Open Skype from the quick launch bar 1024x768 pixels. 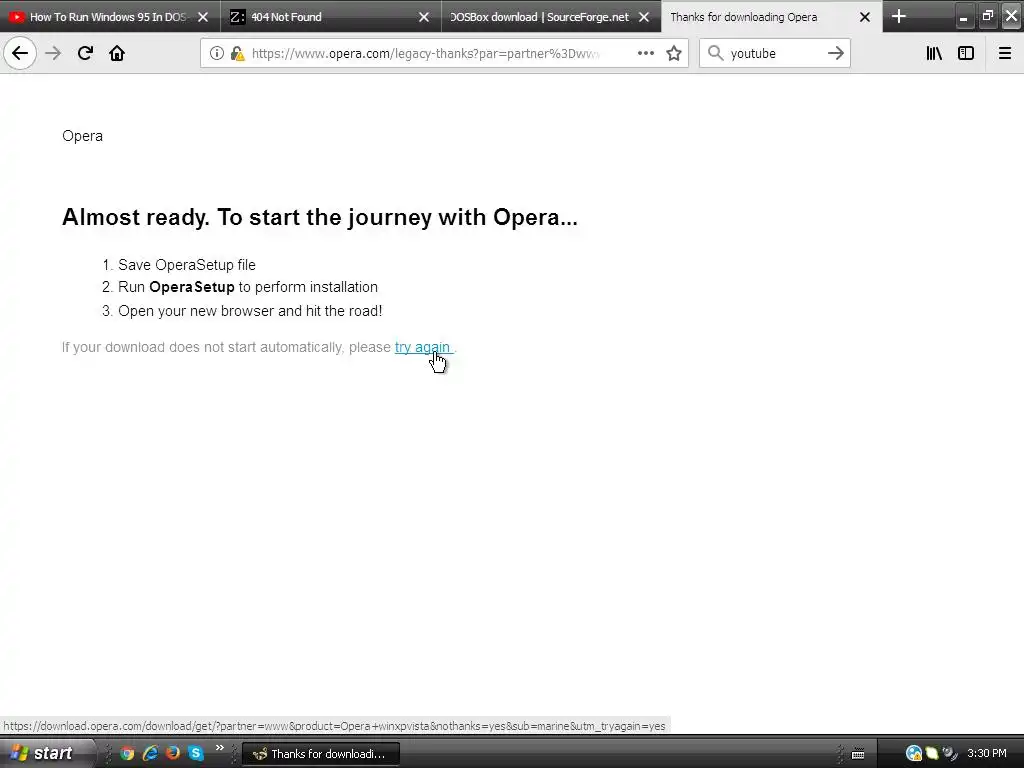[195, 753]
